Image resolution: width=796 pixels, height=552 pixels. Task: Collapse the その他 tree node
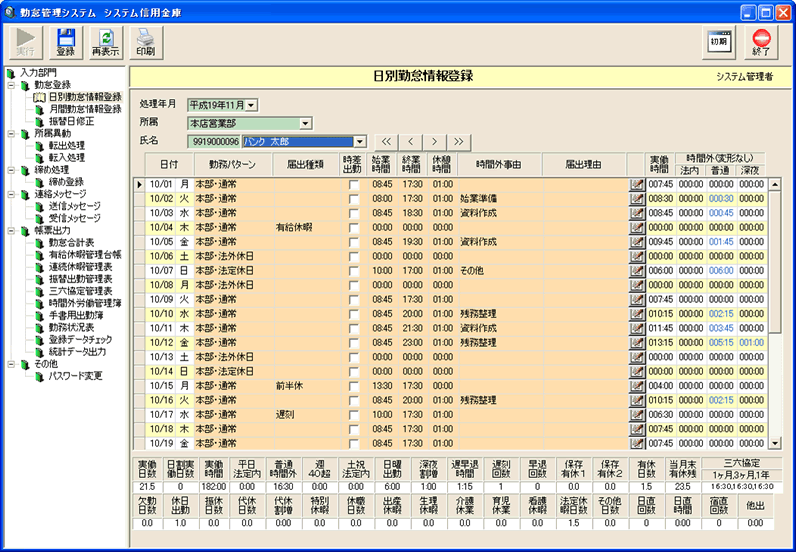coord(11,364)
